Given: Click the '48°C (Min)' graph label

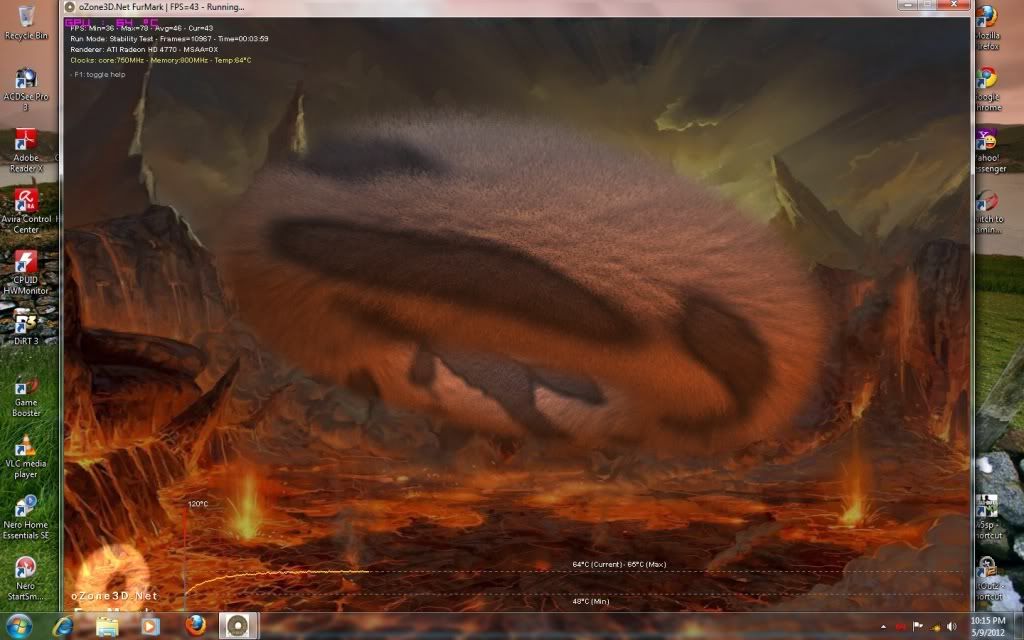Looking at the screenshot, I should pos(590,601).
